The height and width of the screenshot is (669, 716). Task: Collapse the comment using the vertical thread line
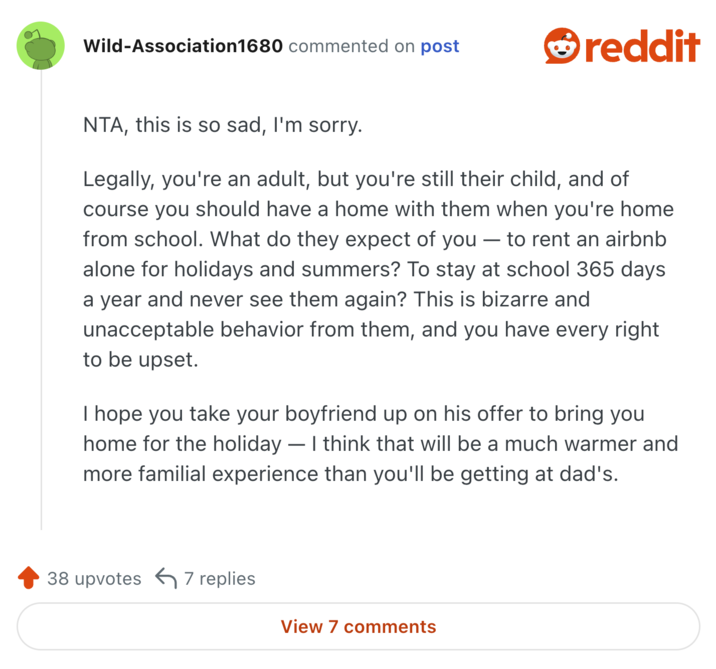point(41,300)
